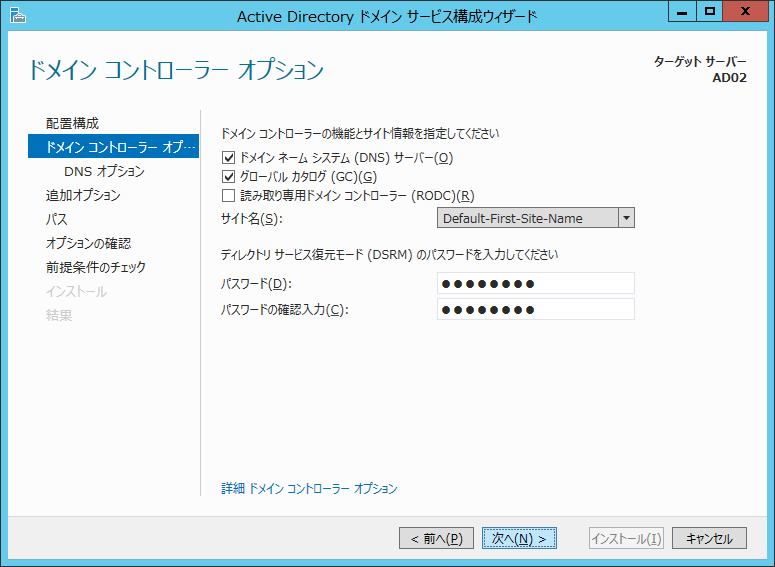Select ドメイン コントローラー オプション in sidebar
The image size is (775, 567).
click(114, 147)
